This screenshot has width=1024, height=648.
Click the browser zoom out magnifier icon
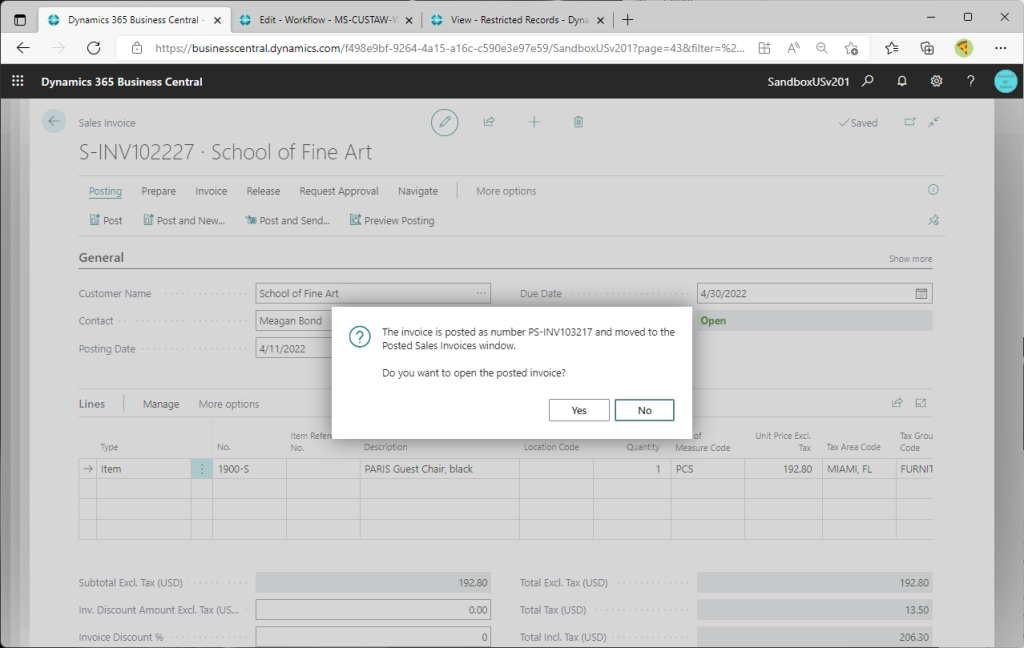(x=822, y=48)
